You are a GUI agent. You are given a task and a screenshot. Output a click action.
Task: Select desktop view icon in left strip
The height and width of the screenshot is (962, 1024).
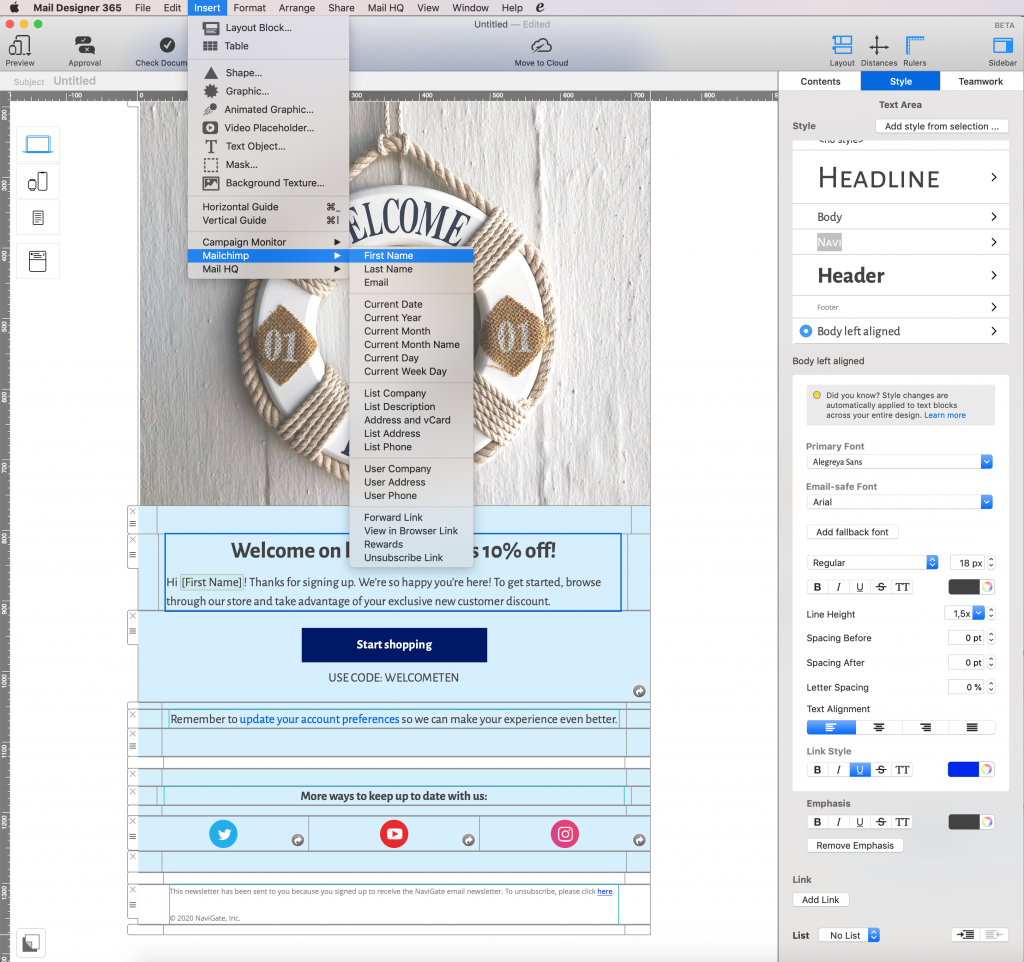tap(38, 144)
